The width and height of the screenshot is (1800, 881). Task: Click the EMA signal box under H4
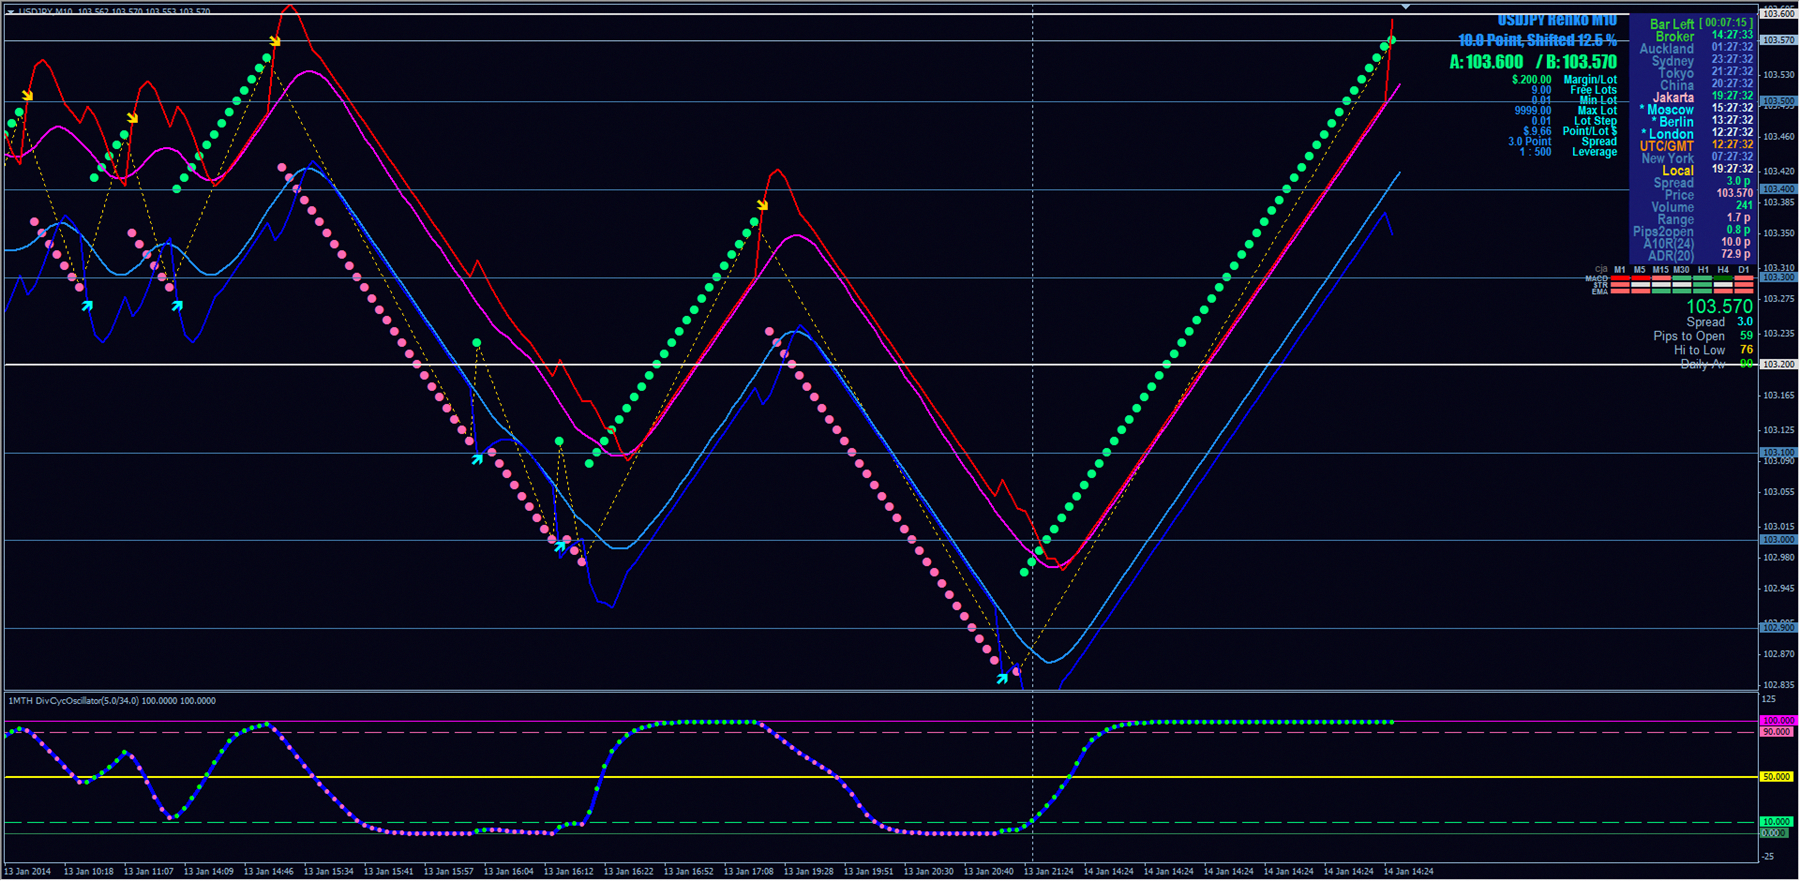pos(1724,292)
